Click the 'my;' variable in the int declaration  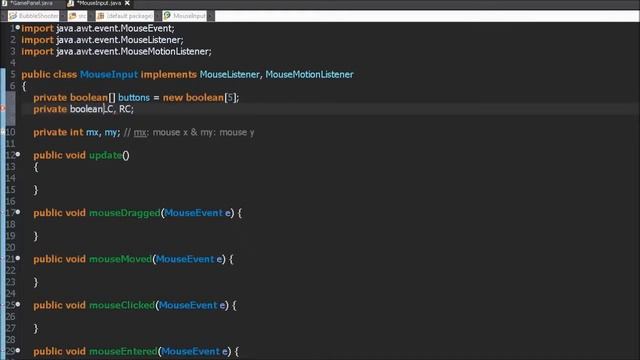[112, 132]
